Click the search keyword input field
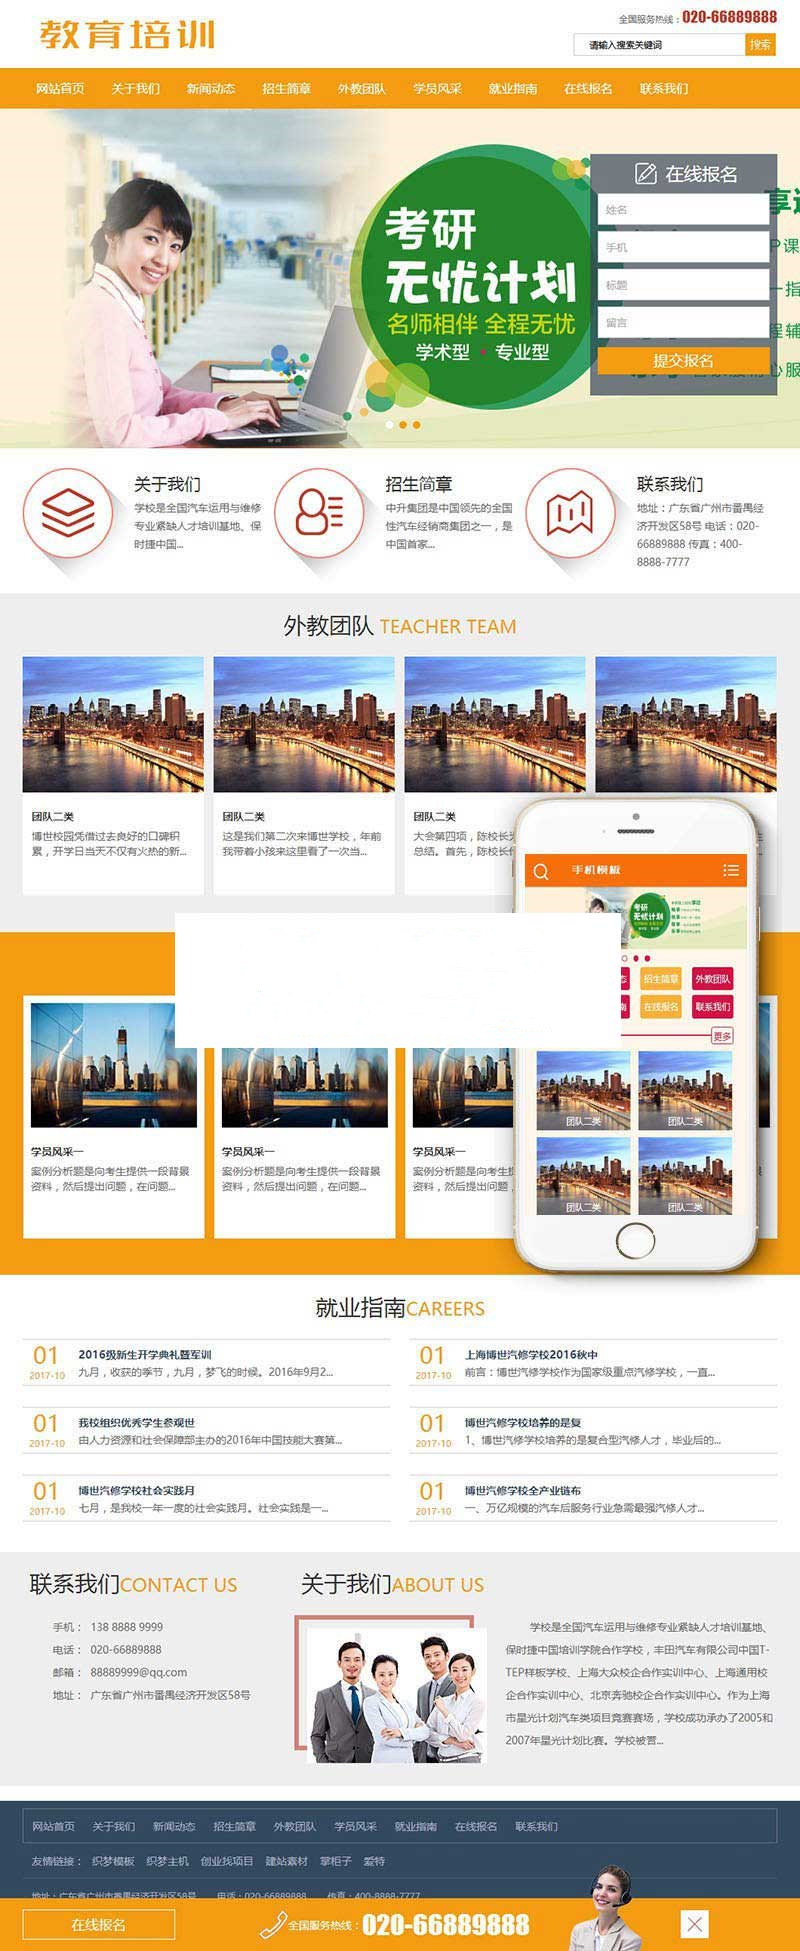This screenshot has height=1951, width=800. coord(660,45)
